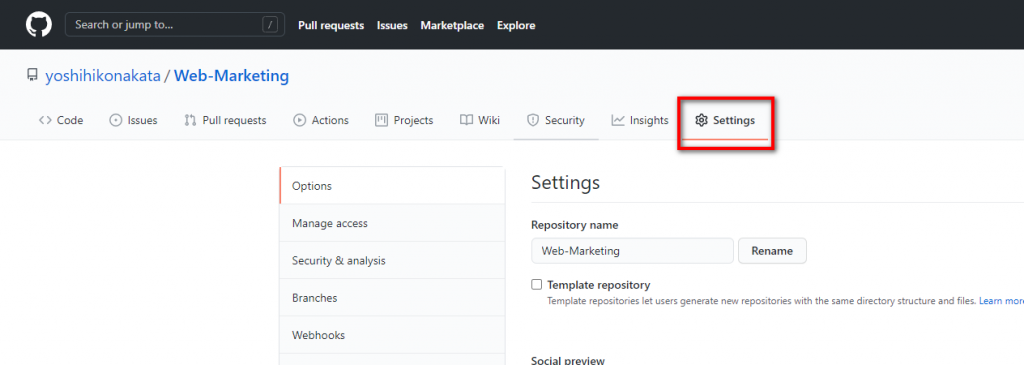
Task: Click the Security shield icon
Action: [533, 120]
